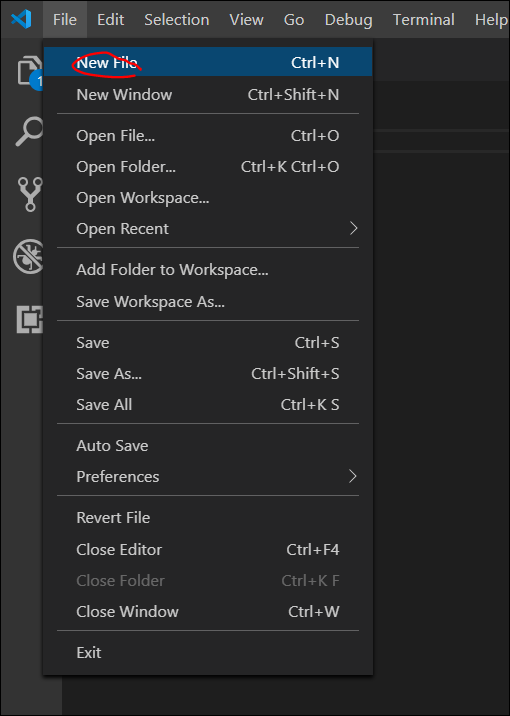Select Open Folder... entry
The image size is (510, 716).
tap(208, 167)
